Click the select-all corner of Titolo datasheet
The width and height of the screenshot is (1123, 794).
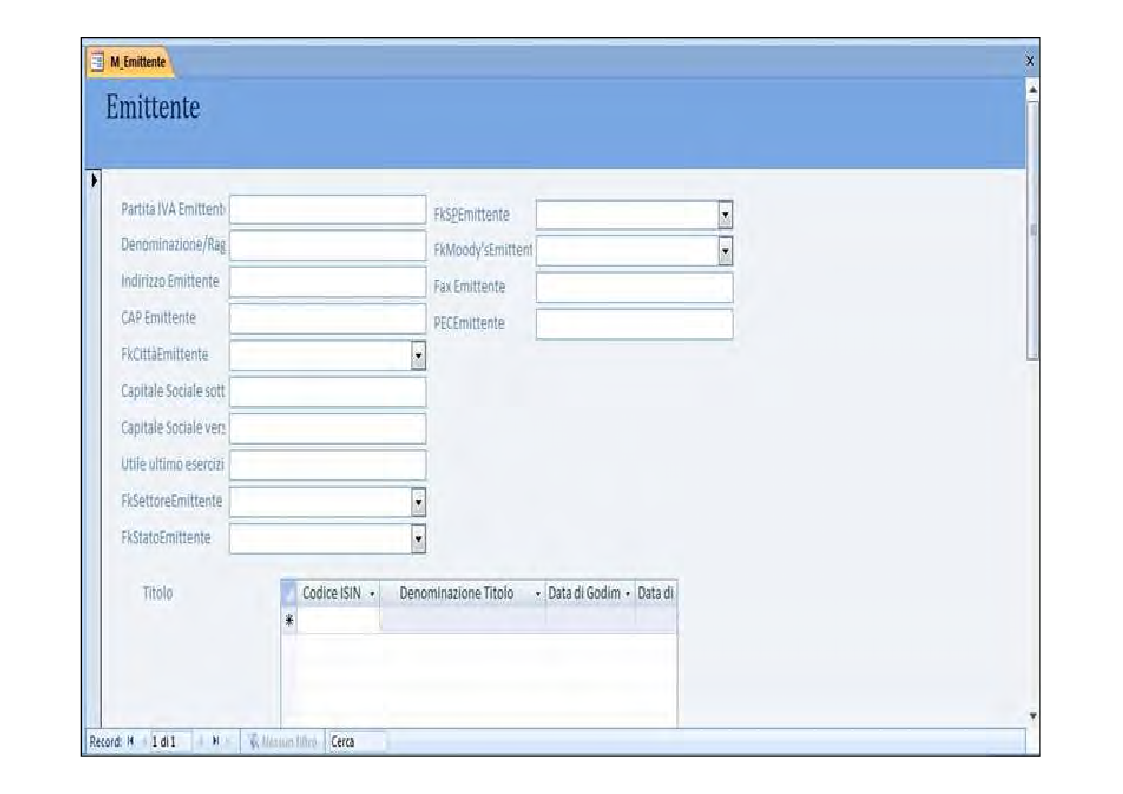click(x=289, y=594)
